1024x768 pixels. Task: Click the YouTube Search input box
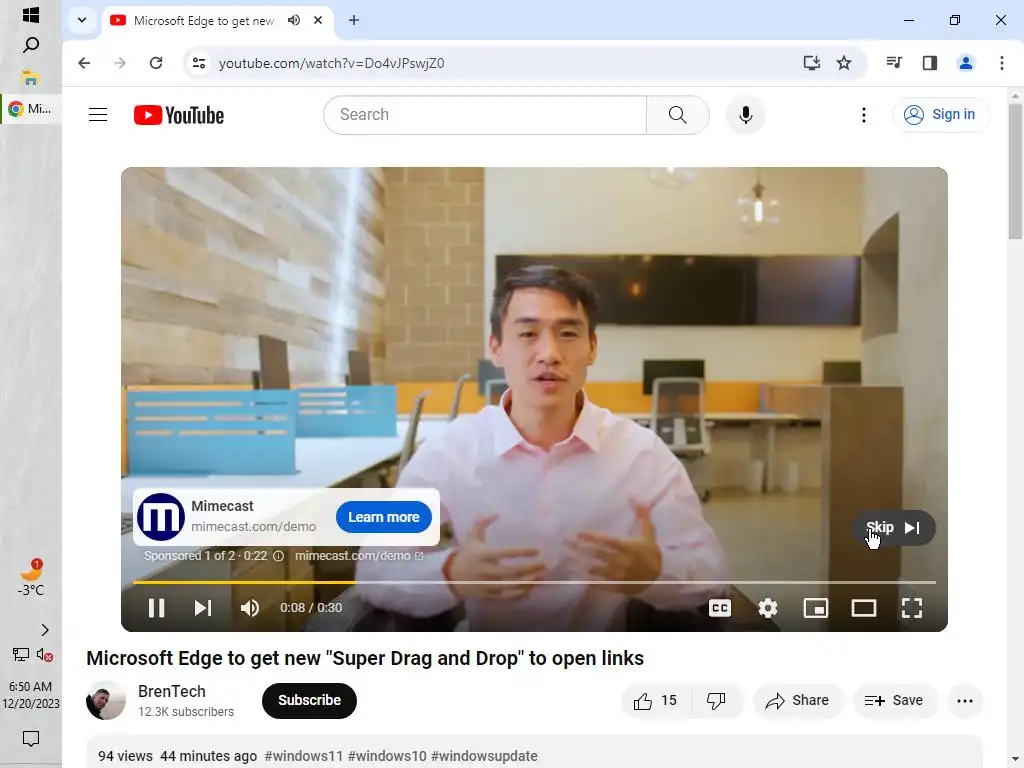click(485, 115)
